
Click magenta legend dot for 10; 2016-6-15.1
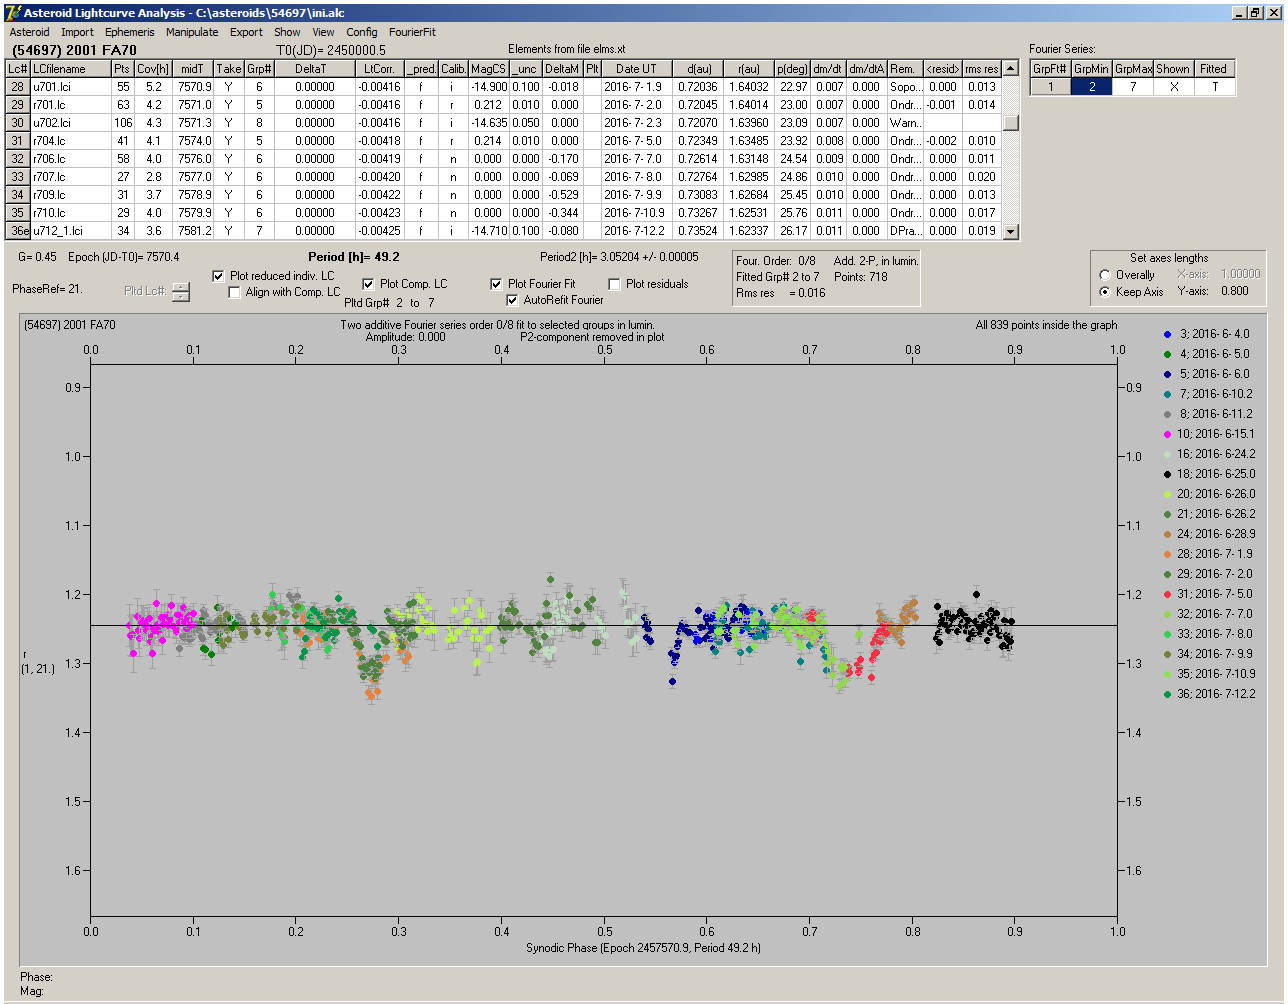click(1168, 434)
